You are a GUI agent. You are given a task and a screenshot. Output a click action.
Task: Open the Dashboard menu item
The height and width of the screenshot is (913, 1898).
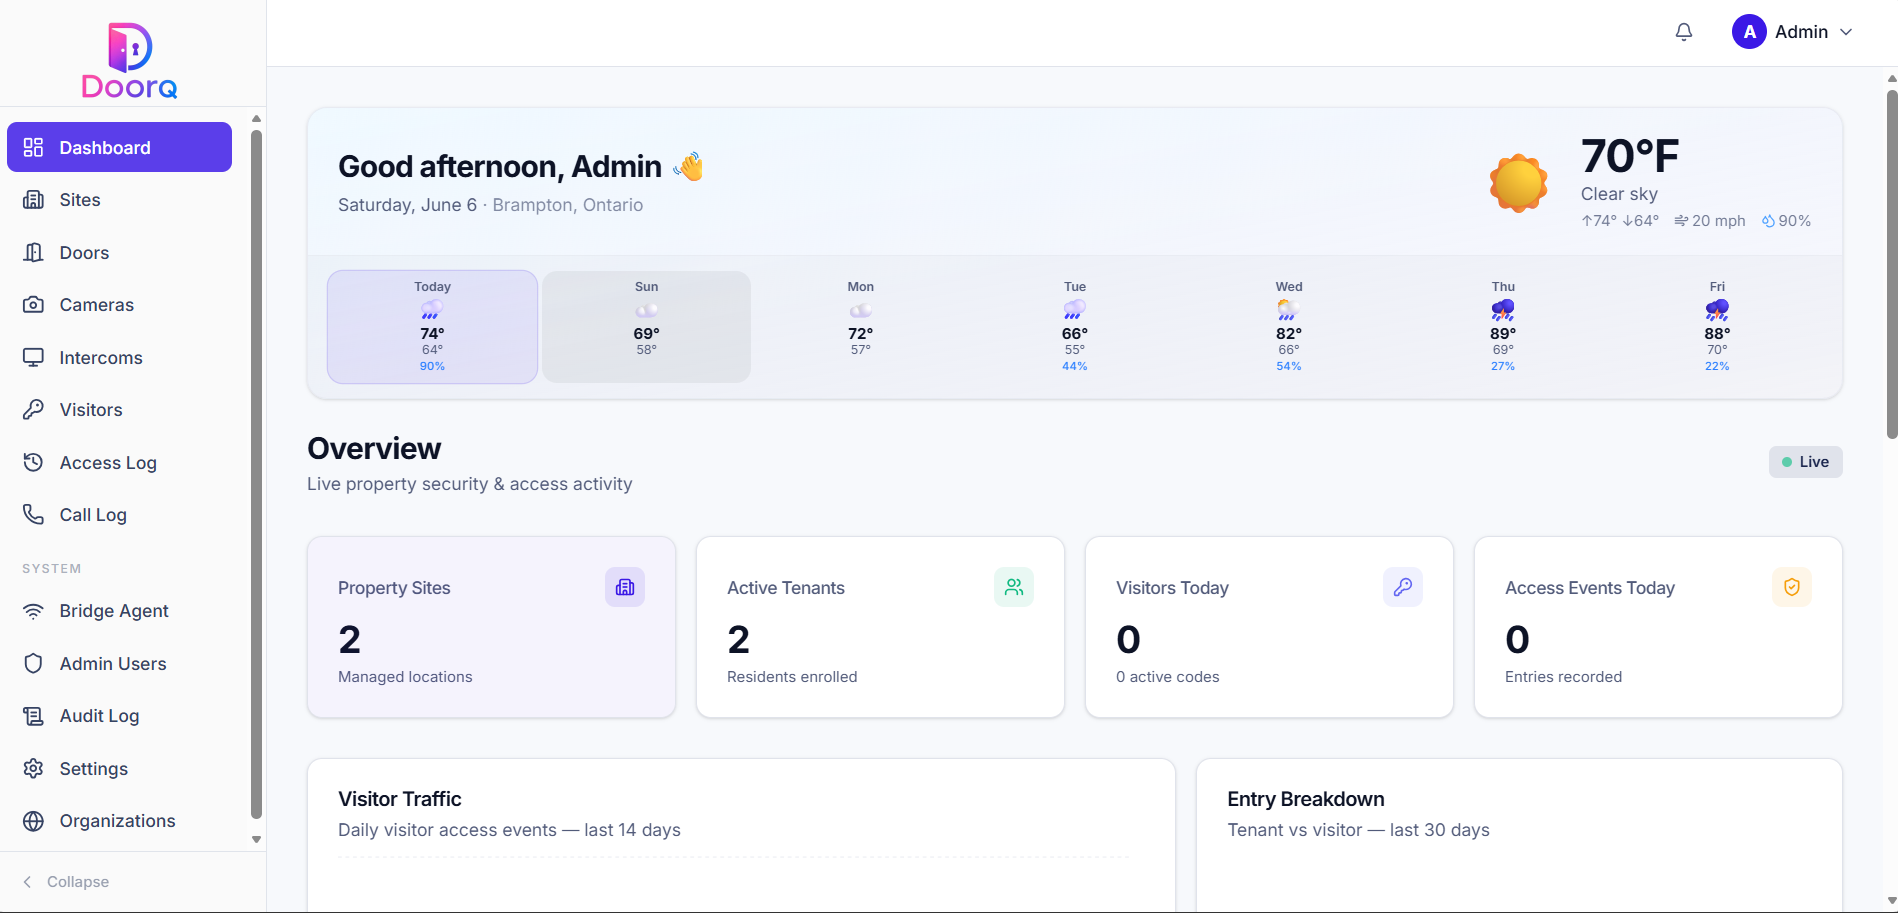tap(120, 147)
